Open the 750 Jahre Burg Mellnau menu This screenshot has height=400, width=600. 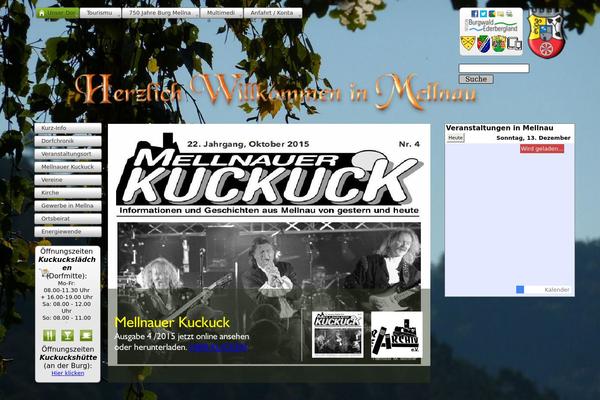tap(161, 13)
